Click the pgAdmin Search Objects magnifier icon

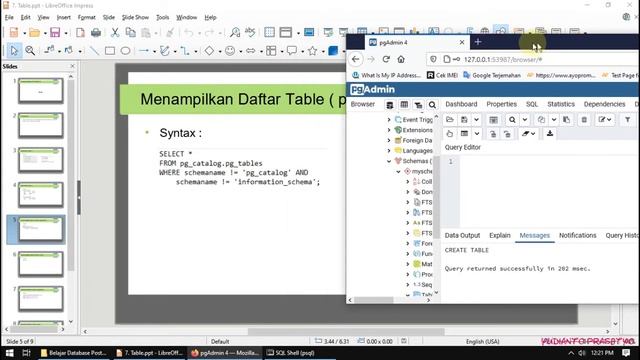coord(432,105)
